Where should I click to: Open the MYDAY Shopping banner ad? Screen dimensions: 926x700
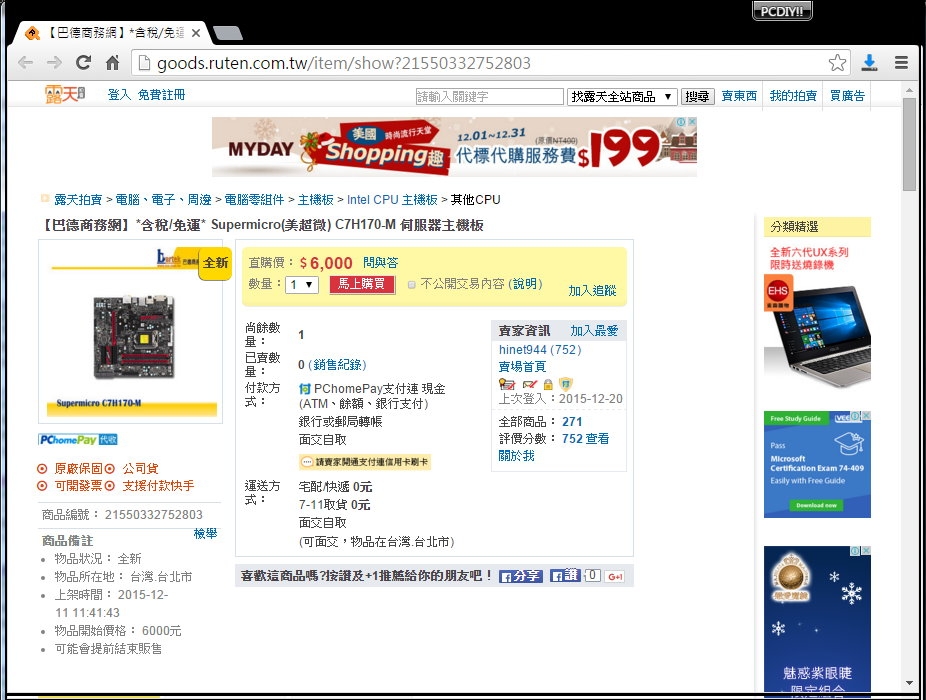pyautogui.click(x=454, y=146)
